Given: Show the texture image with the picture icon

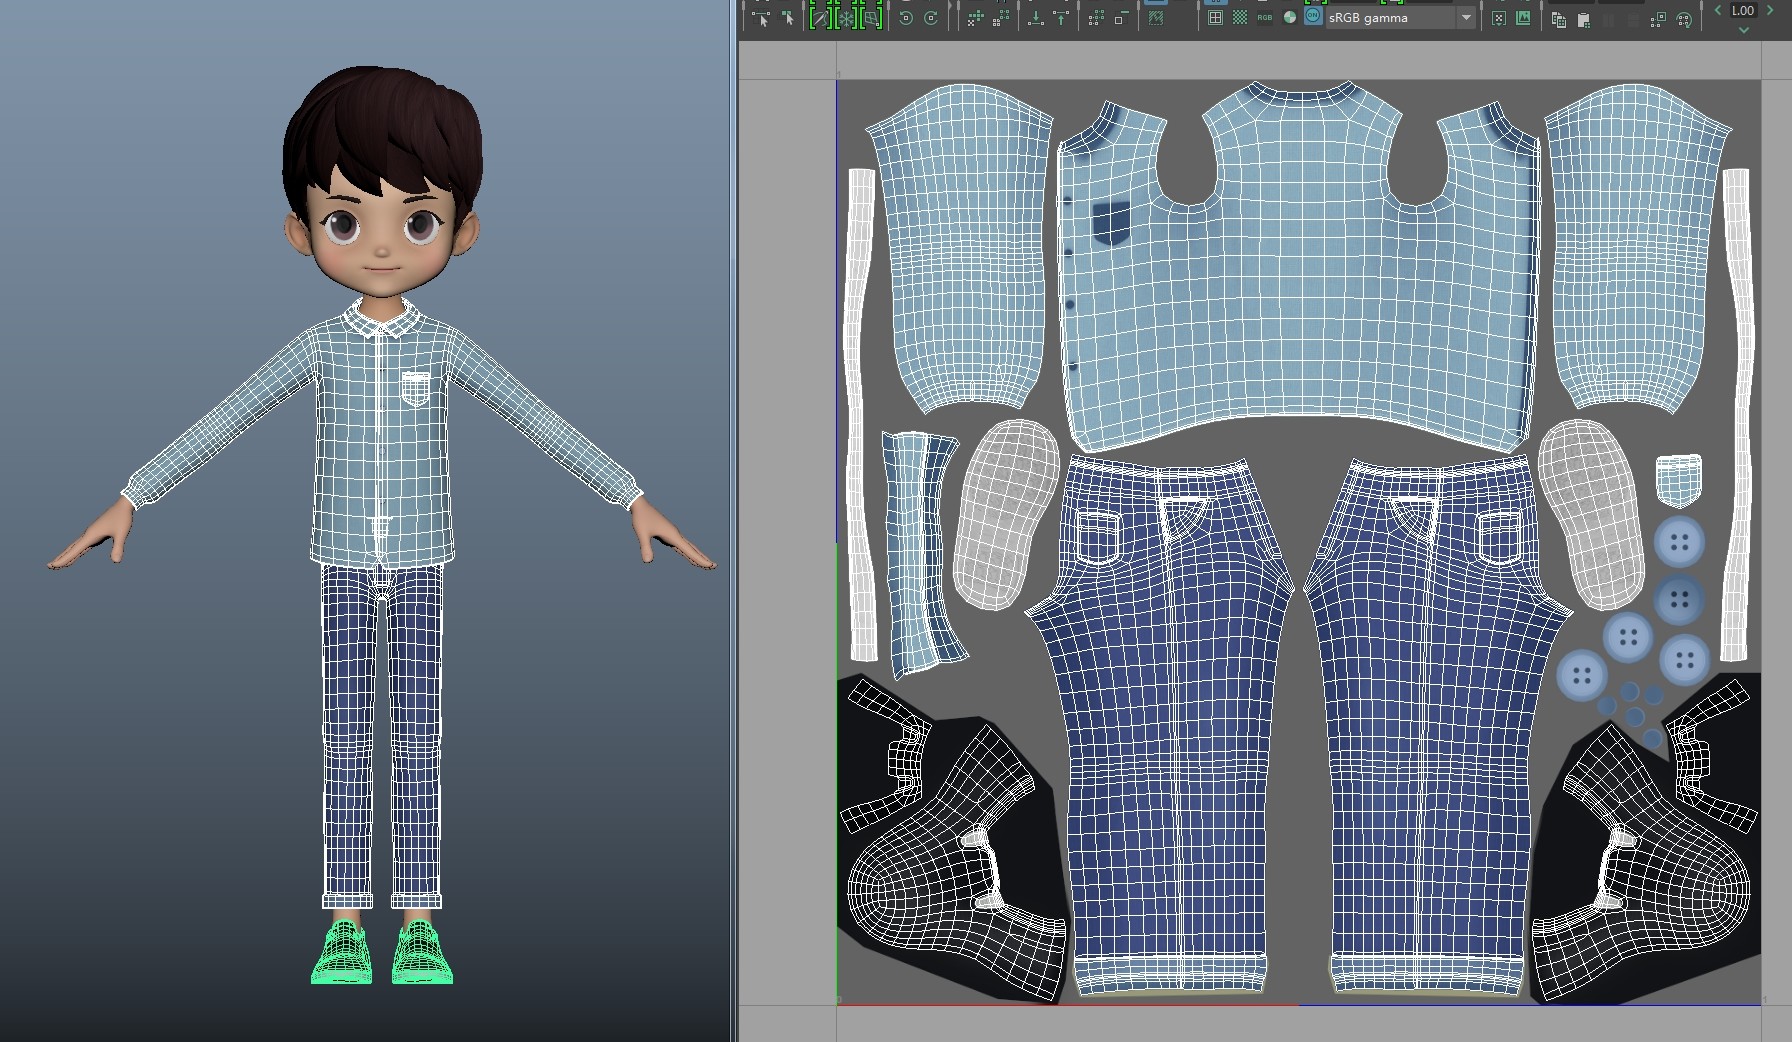Looking at the screenshot, I should pyautogui.click(x=1524, y=18).
